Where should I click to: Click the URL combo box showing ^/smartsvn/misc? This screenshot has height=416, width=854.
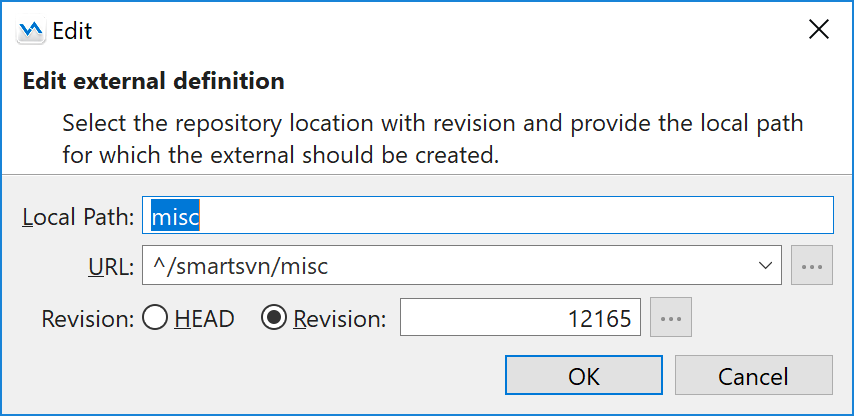(448, 267)
